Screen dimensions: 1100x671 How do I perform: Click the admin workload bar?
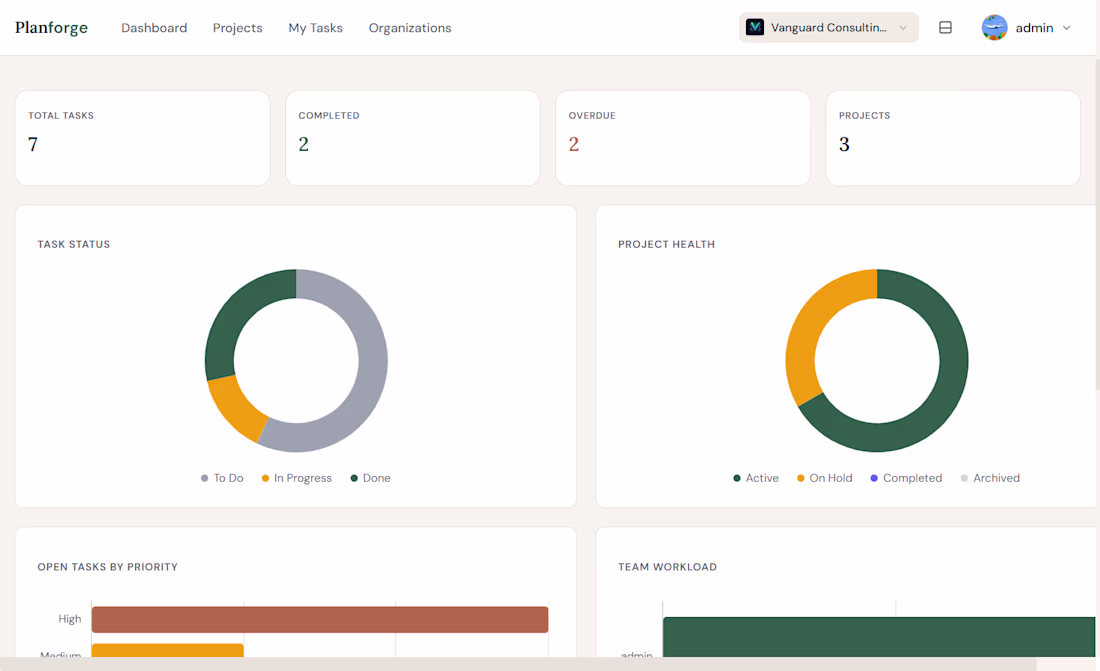coord(878,637)
